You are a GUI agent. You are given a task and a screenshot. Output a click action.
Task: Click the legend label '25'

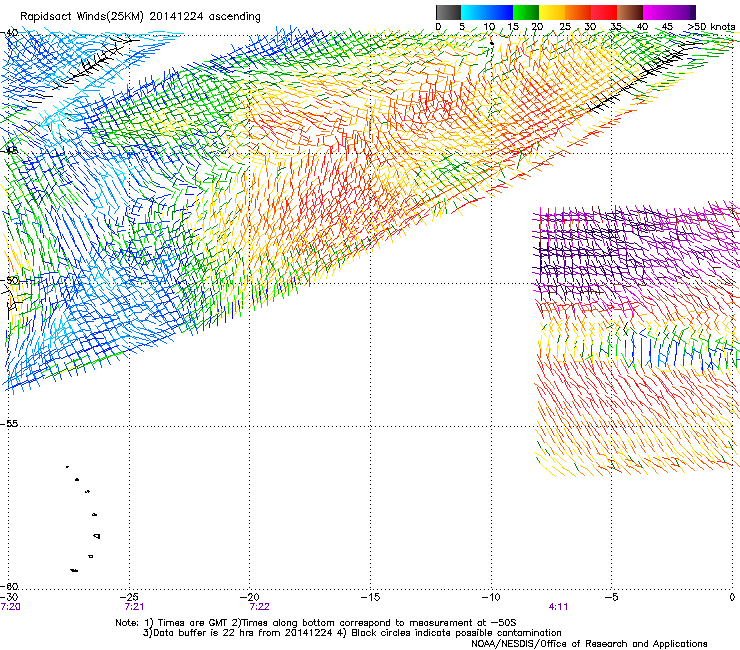(x=565, y=26)
